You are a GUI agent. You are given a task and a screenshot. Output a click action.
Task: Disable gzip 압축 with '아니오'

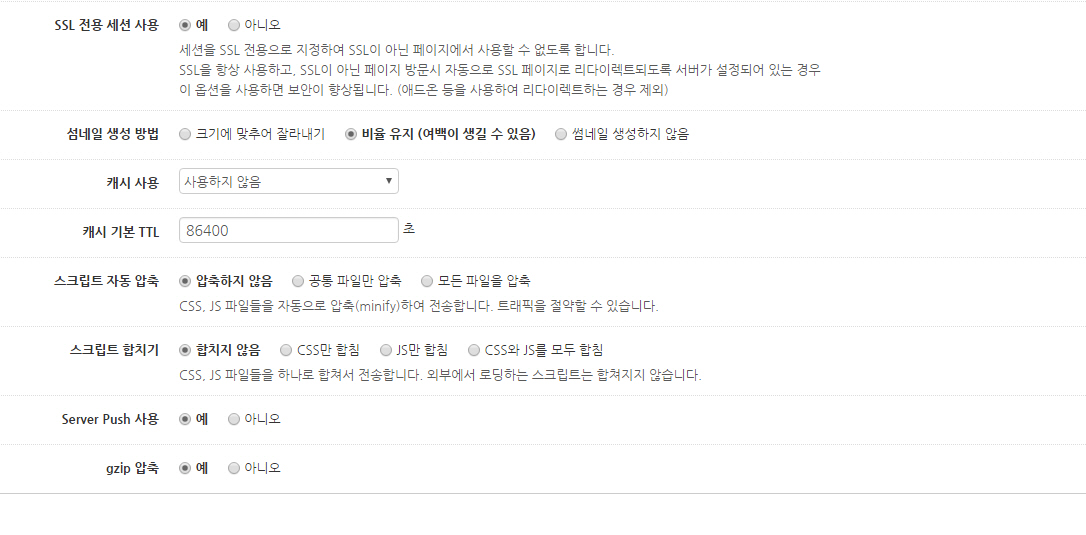coord(234,468)
